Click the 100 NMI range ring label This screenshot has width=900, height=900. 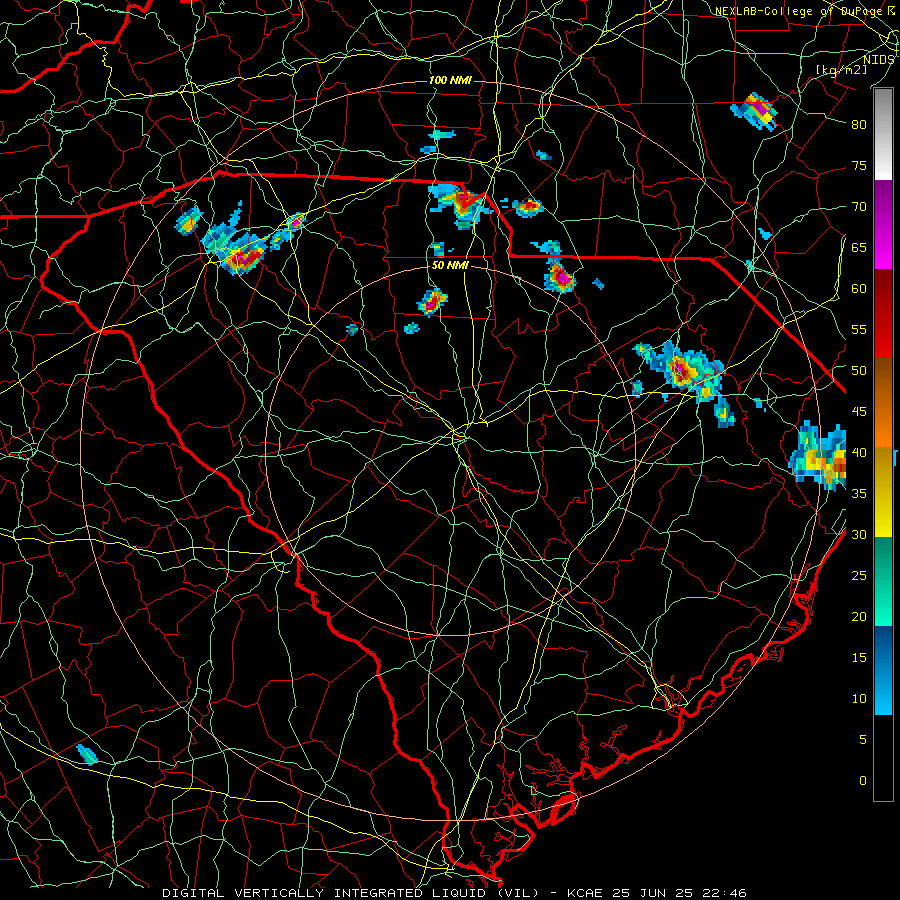pyautogui.click(x=450, y=80)
